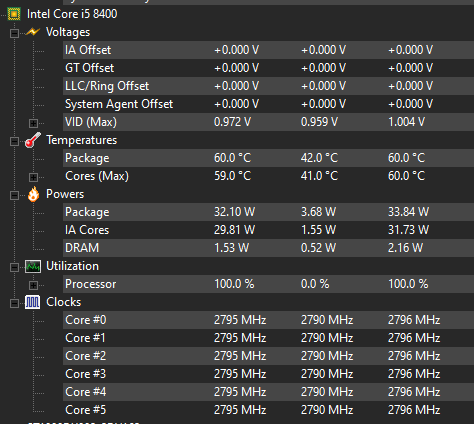The height and width of the screenshot is (424, 474).
Task: Collapse the Powers section
Action: tap(14, 195)
